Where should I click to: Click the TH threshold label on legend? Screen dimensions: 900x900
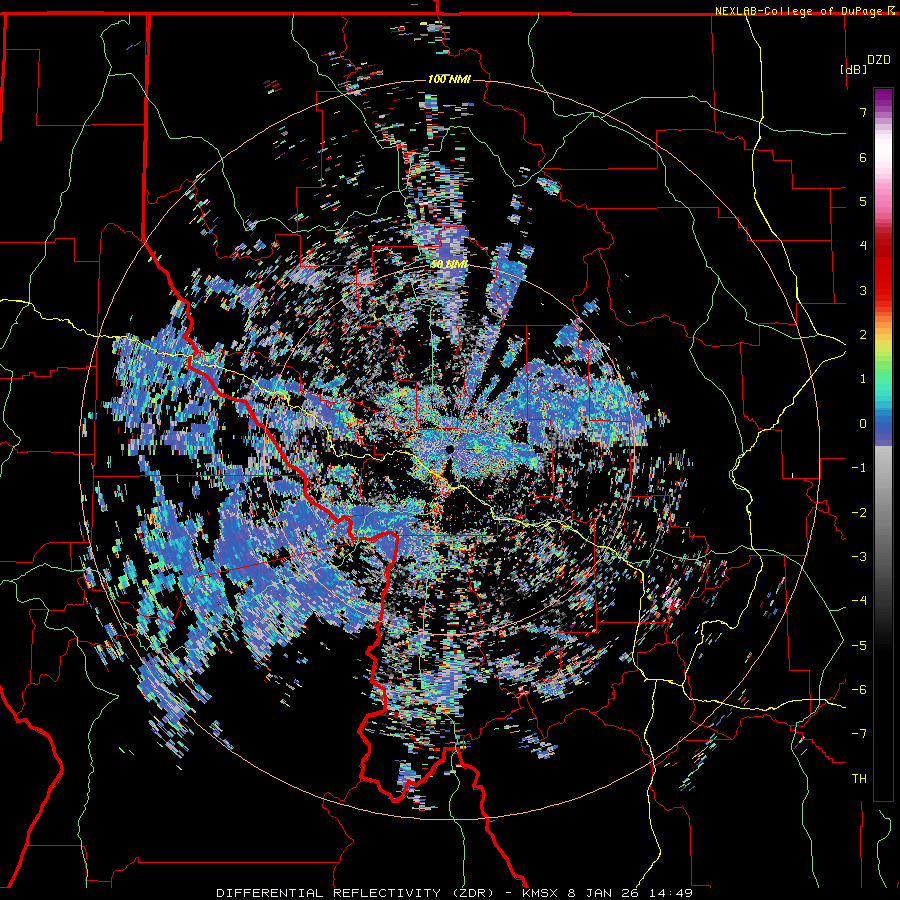(x=859, y=778)
